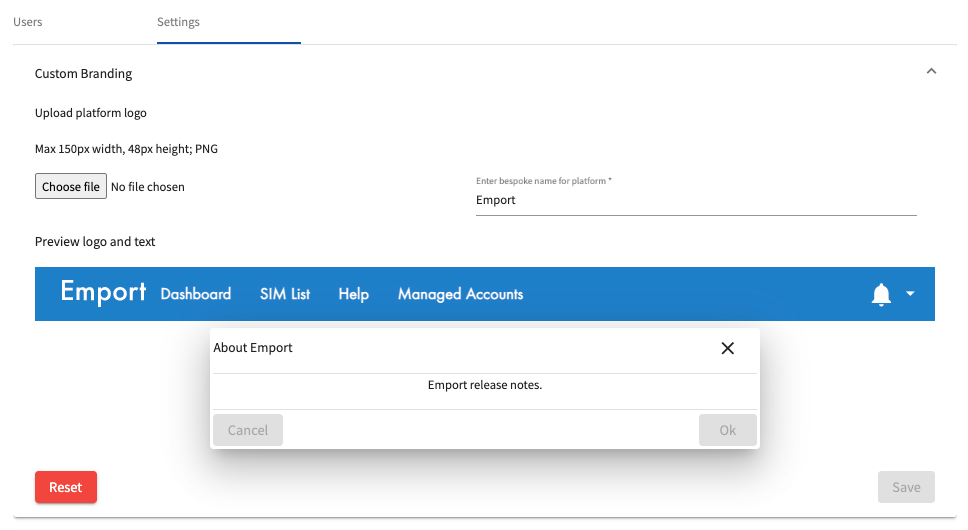Click the Save button
Screen dimensions: 968x530
[906, 487]
